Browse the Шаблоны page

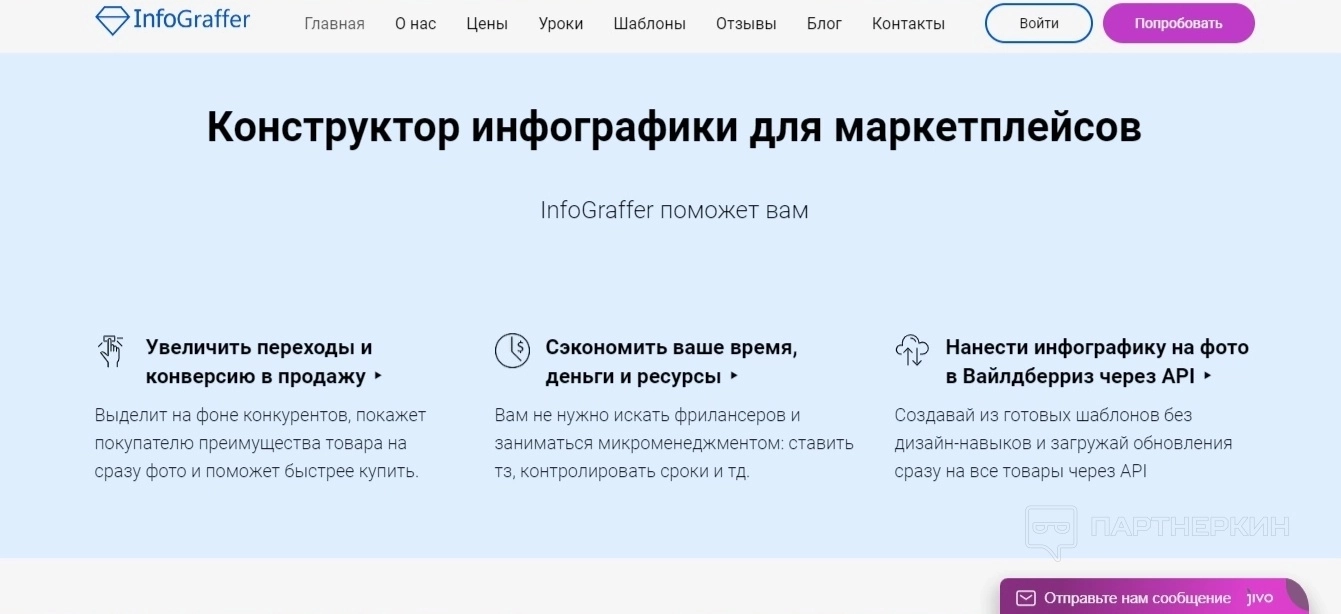pyautogui.click(x=650, y=24)
